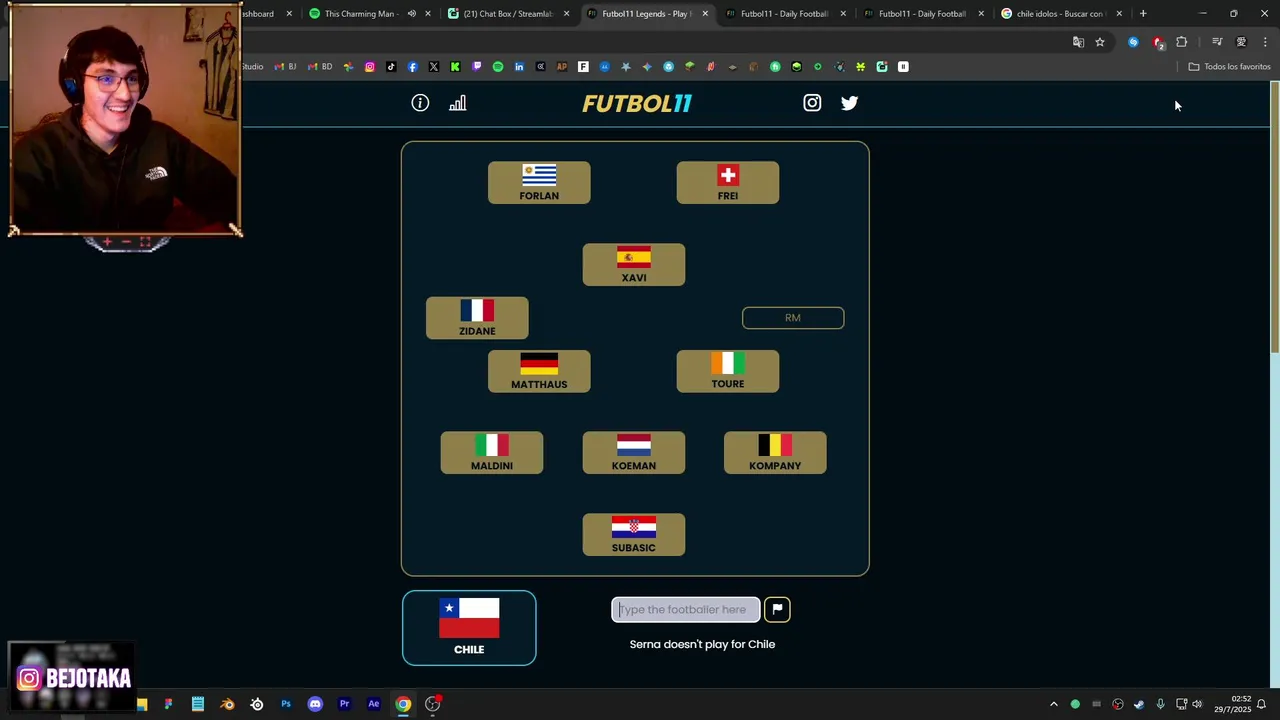
Task: Open Figma from taskbar
Action: (x=168, y=704)
